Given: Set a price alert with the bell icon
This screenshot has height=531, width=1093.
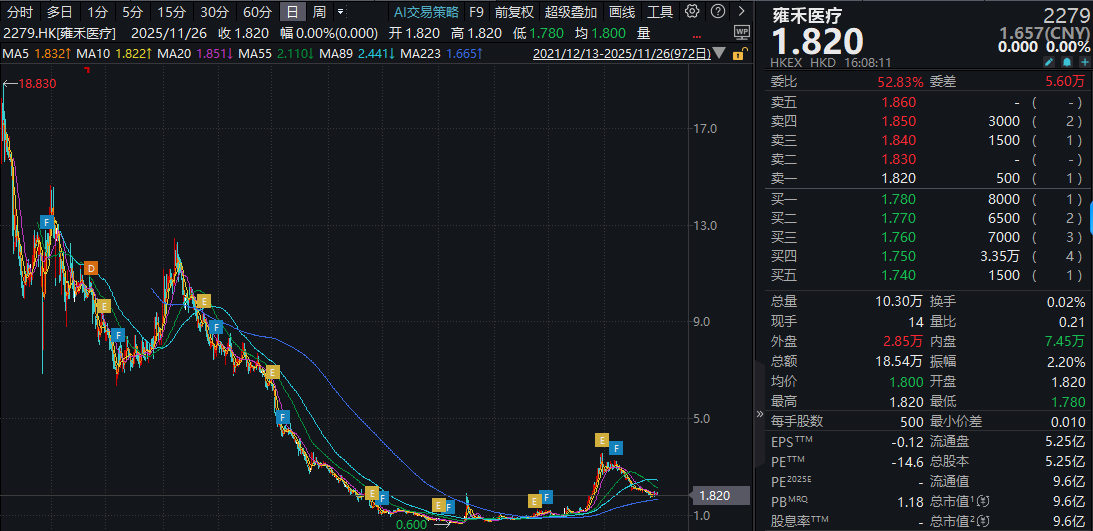Looking at the screenshot, I should coord(1066,62).
